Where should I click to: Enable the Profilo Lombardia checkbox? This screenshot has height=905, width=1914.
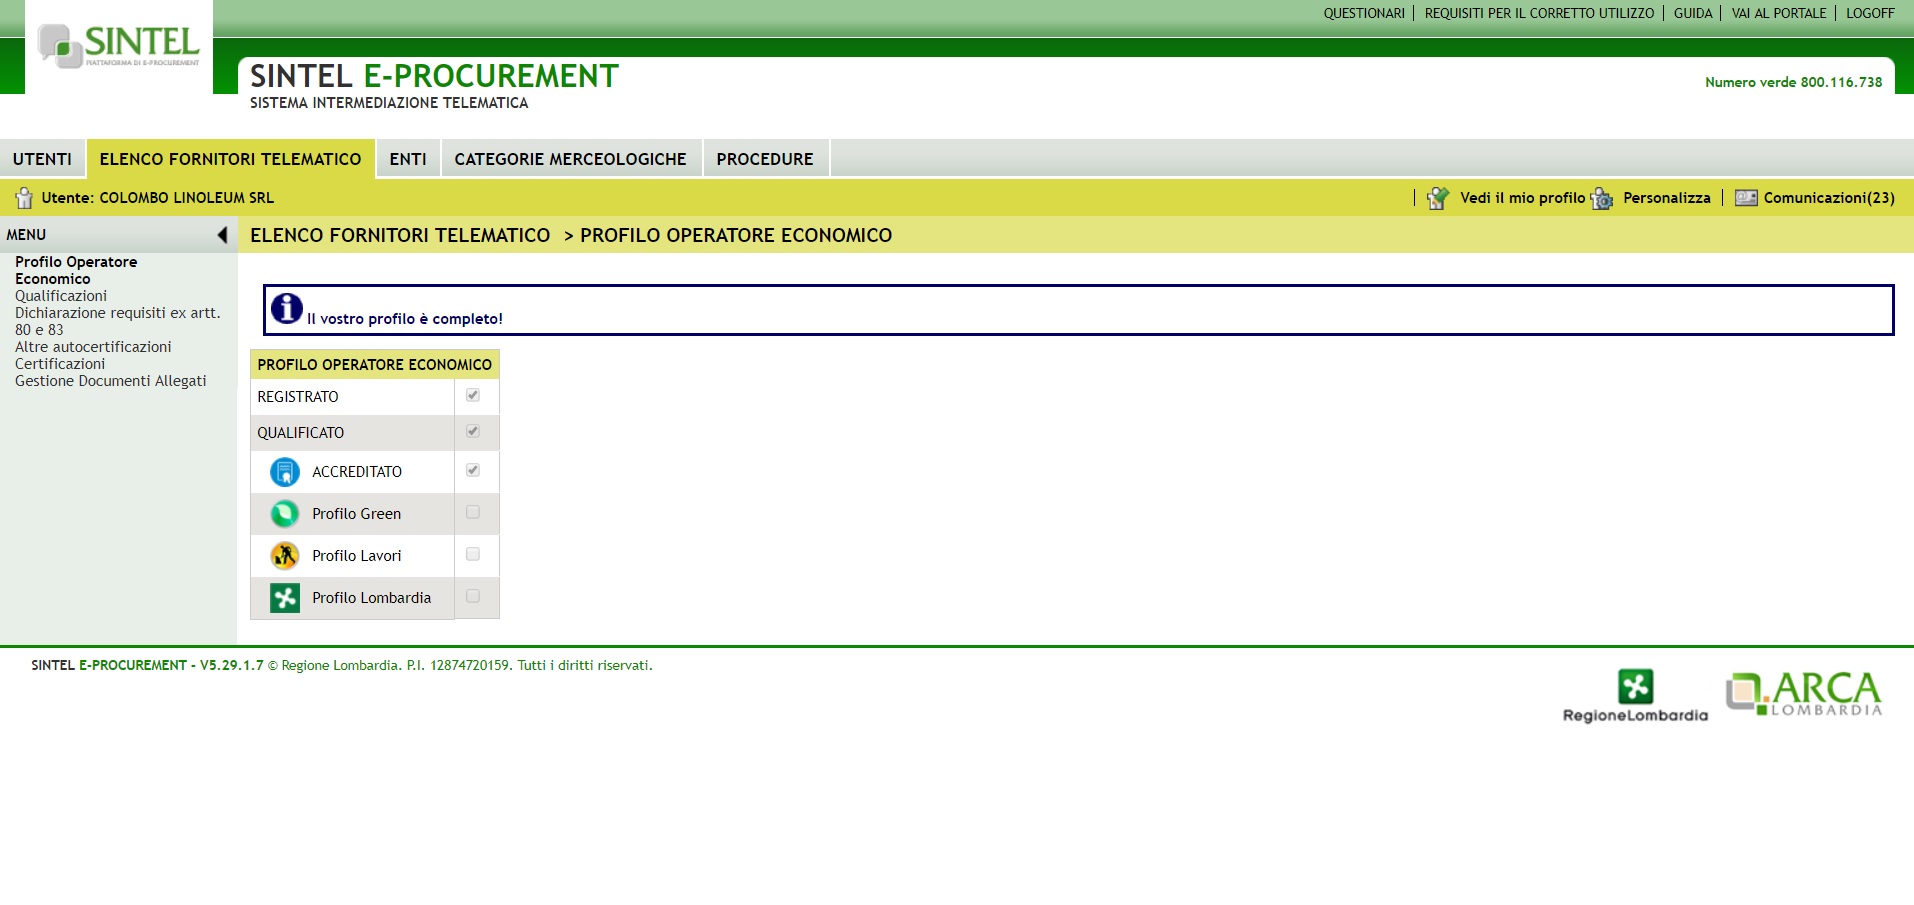click(x=473, y=596)
